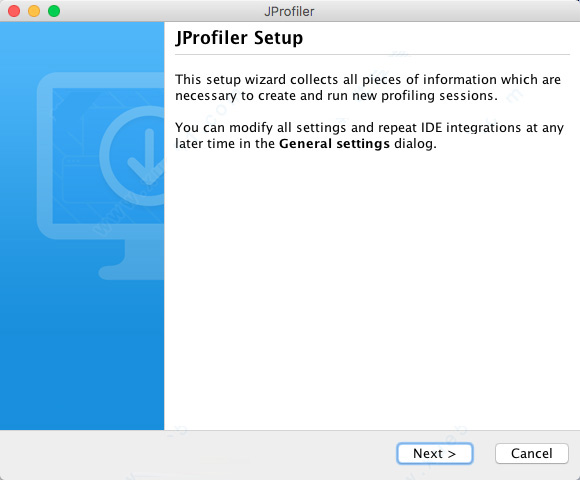Click the separator line under the heading

click(372, 55)
